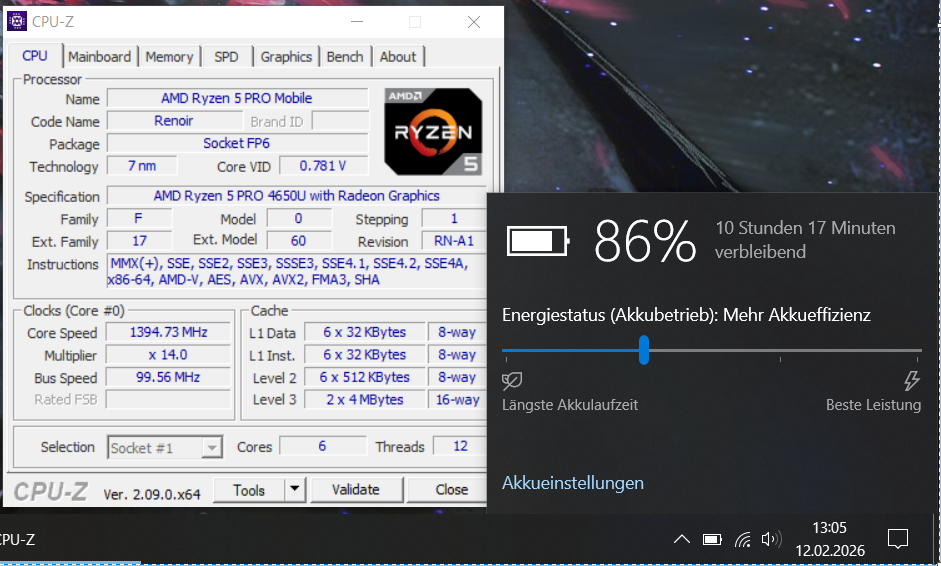Screen dimensions: 941x566
Task: Close the CPU-Z window with the X
Action: (x=474, y=22)
